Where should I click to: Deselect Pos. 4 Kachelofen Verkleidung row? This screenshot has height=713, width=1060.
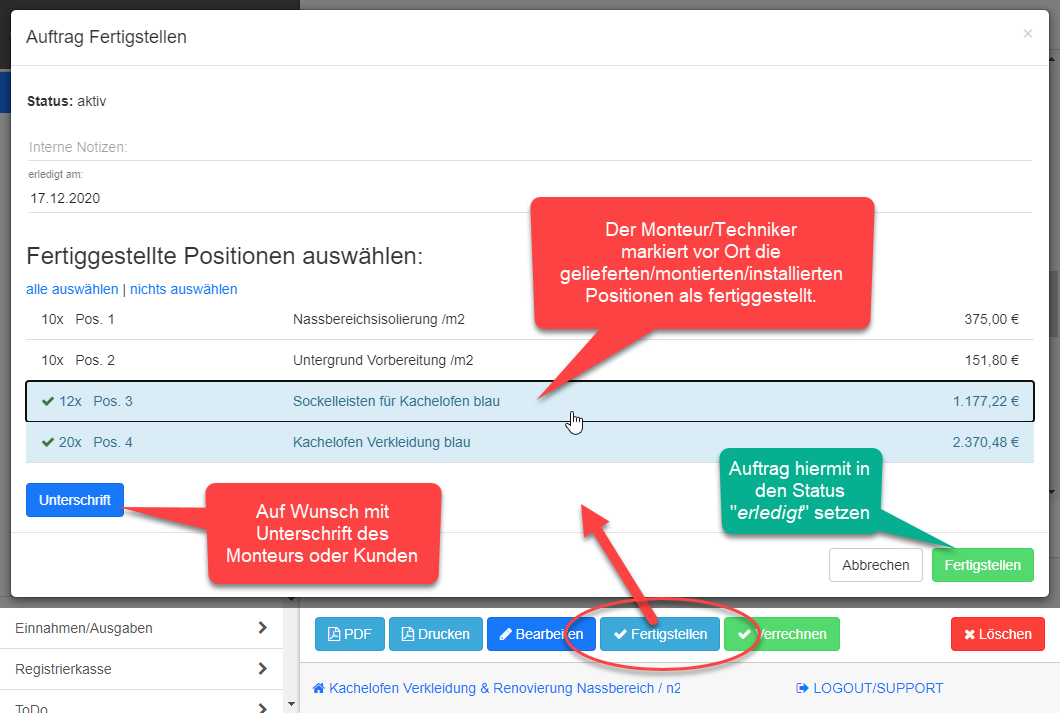point(400,442)
